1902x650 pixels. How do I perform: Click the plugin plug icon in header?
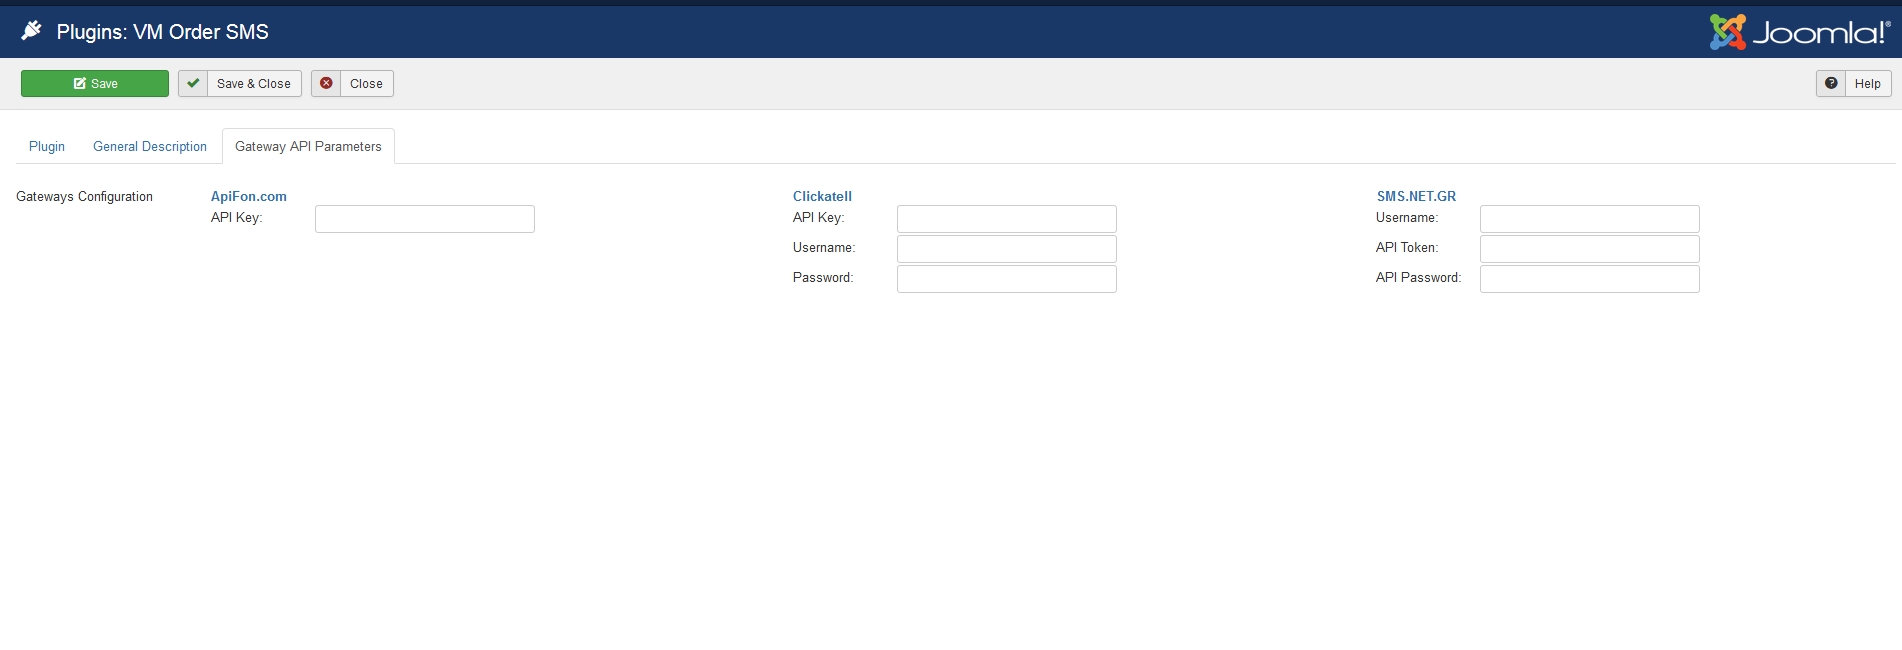(32, 31)
